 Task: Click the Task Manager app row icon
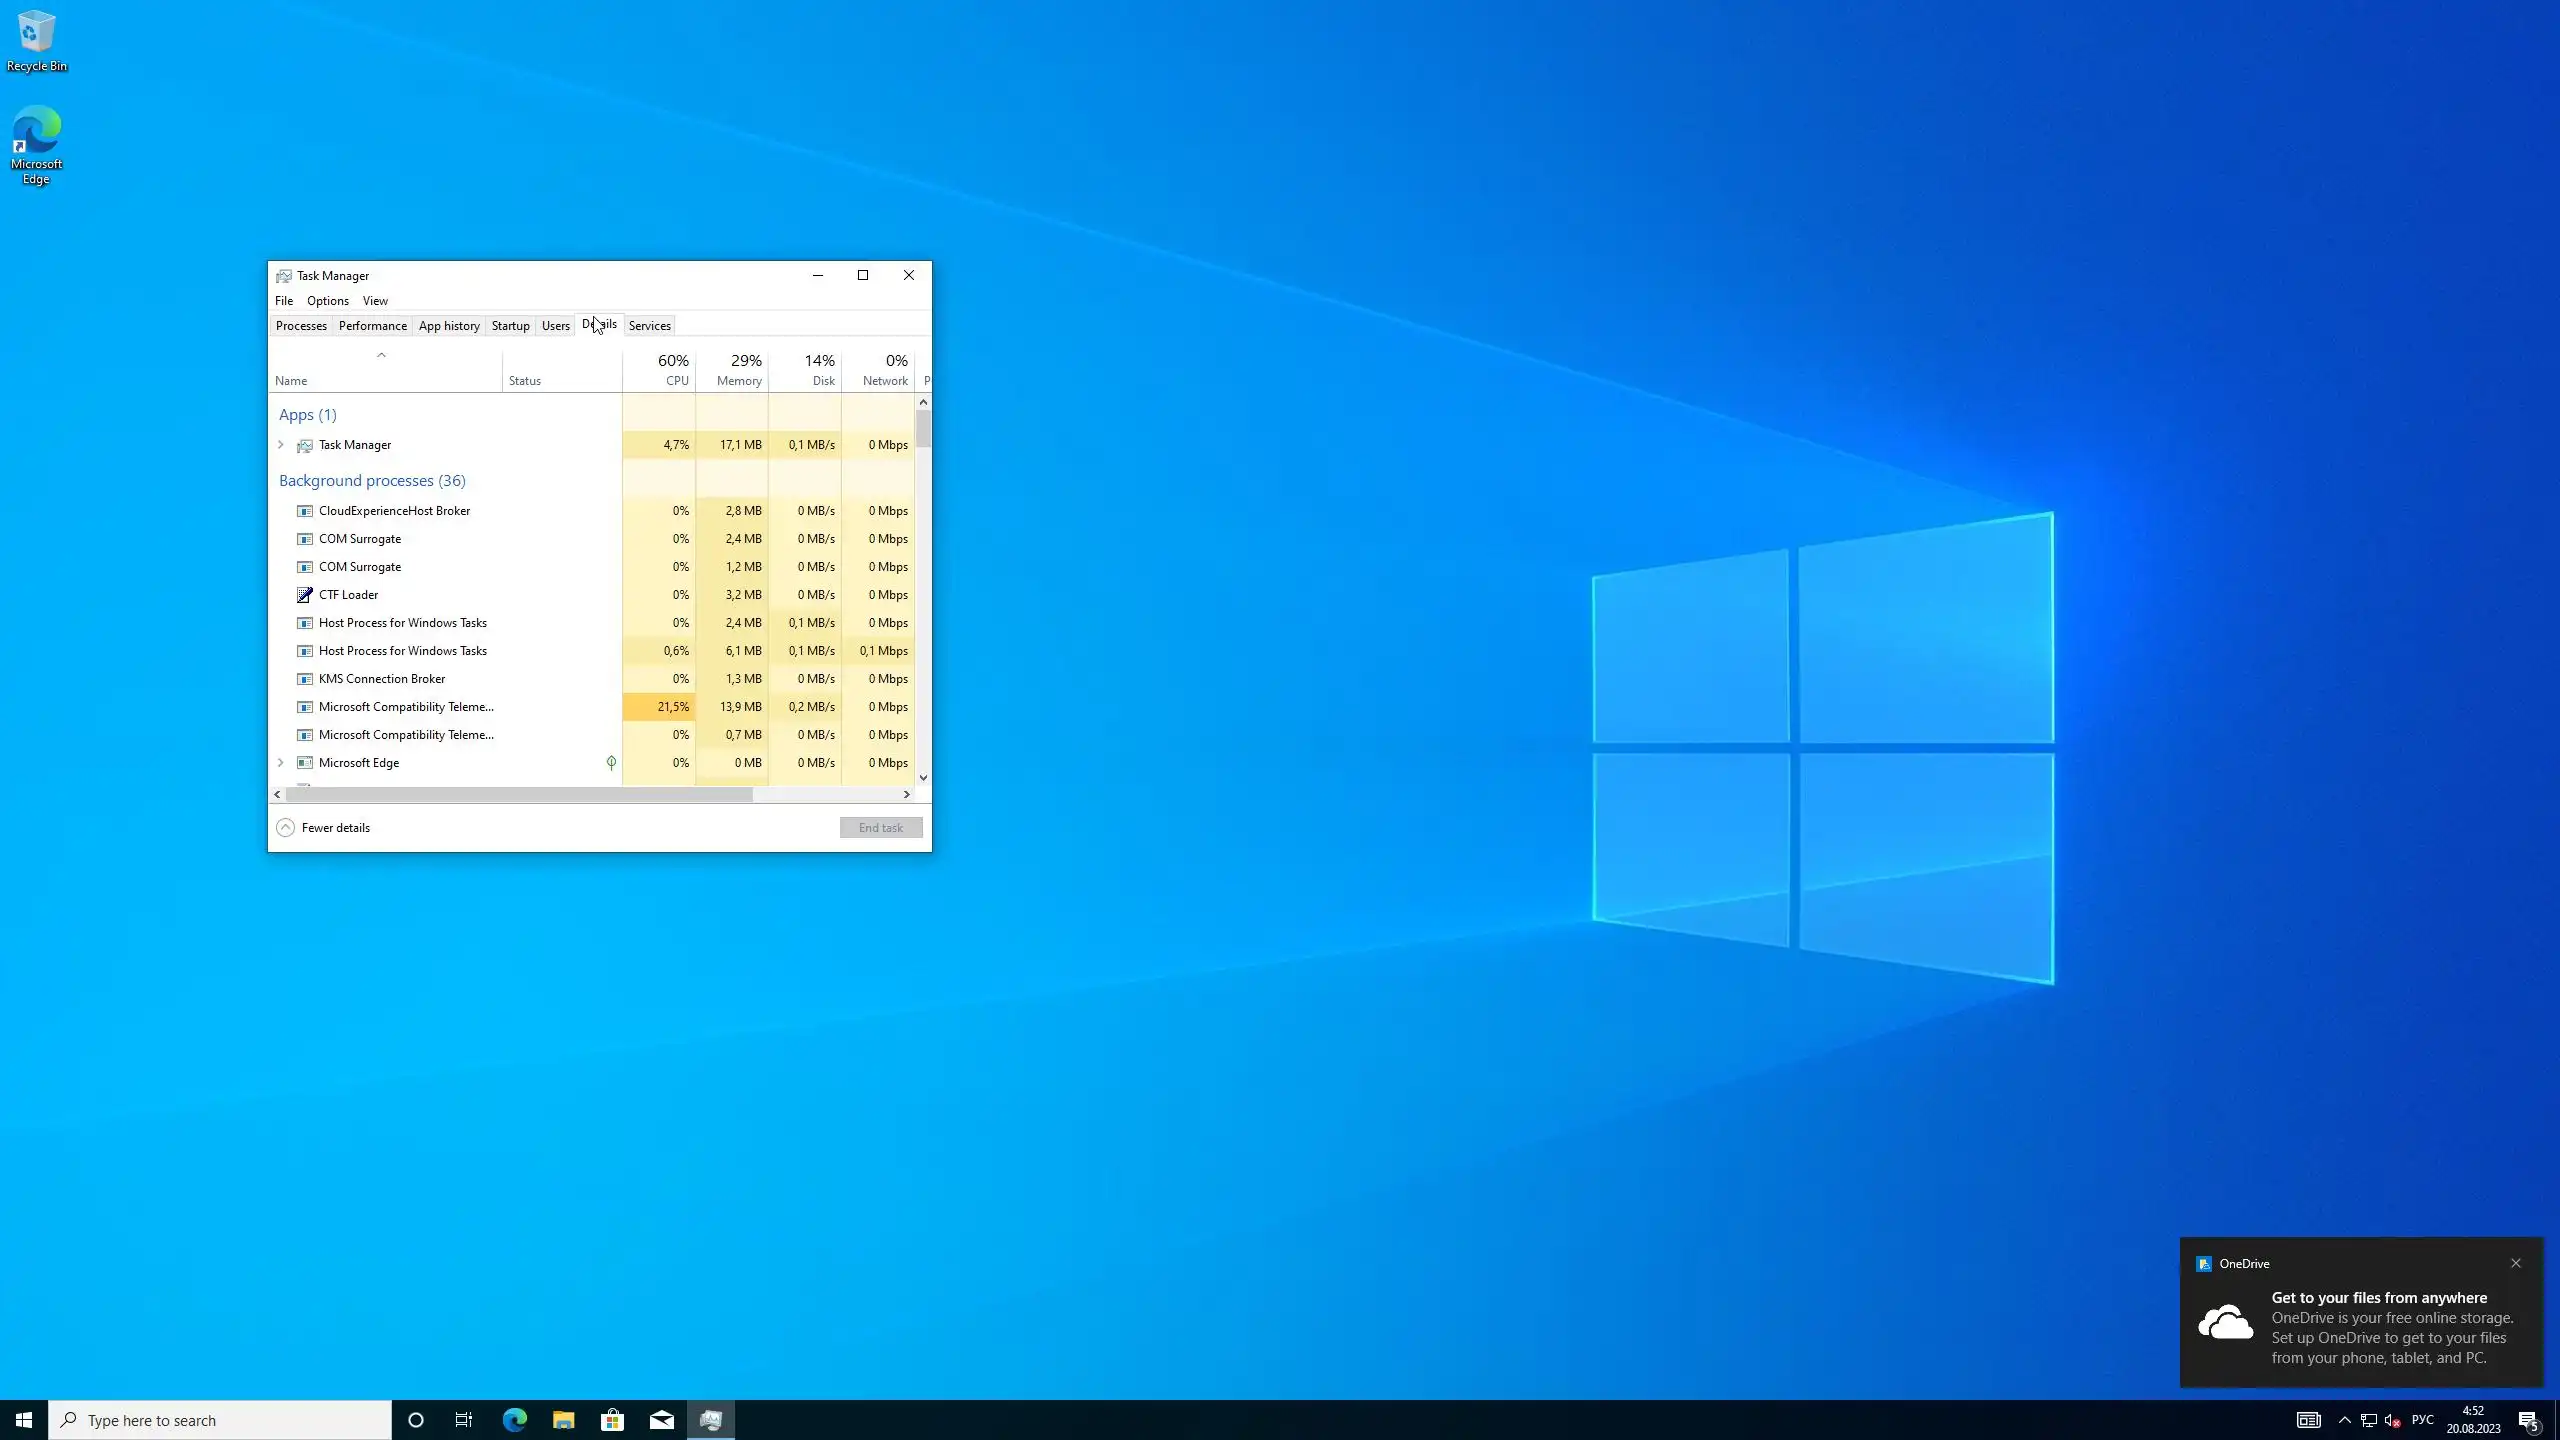click(305, 445)
